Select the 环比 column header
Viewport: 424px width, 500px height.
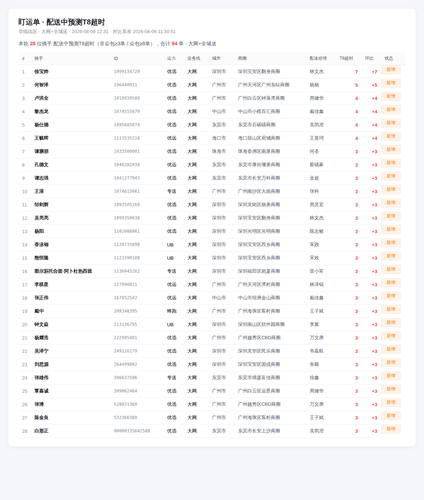(369, 58)
